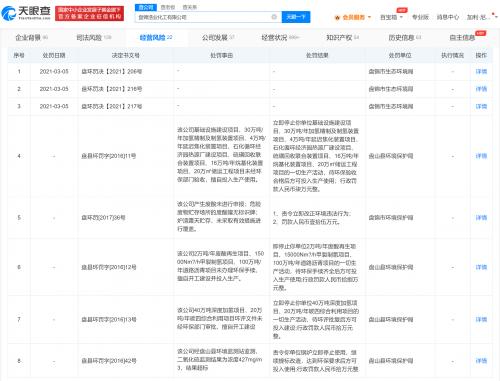
Task: Click the 决定书文号 column header
Action: (x=125, y=55)
